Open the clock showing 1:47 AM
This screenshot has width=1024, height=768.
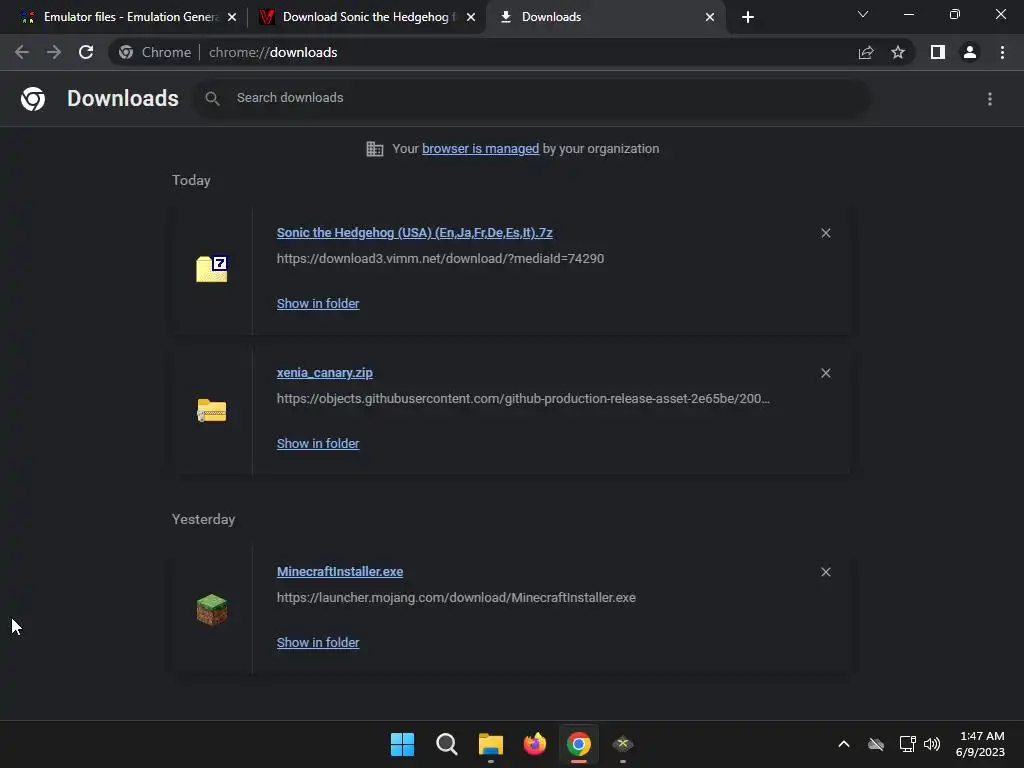pos(980,744)
